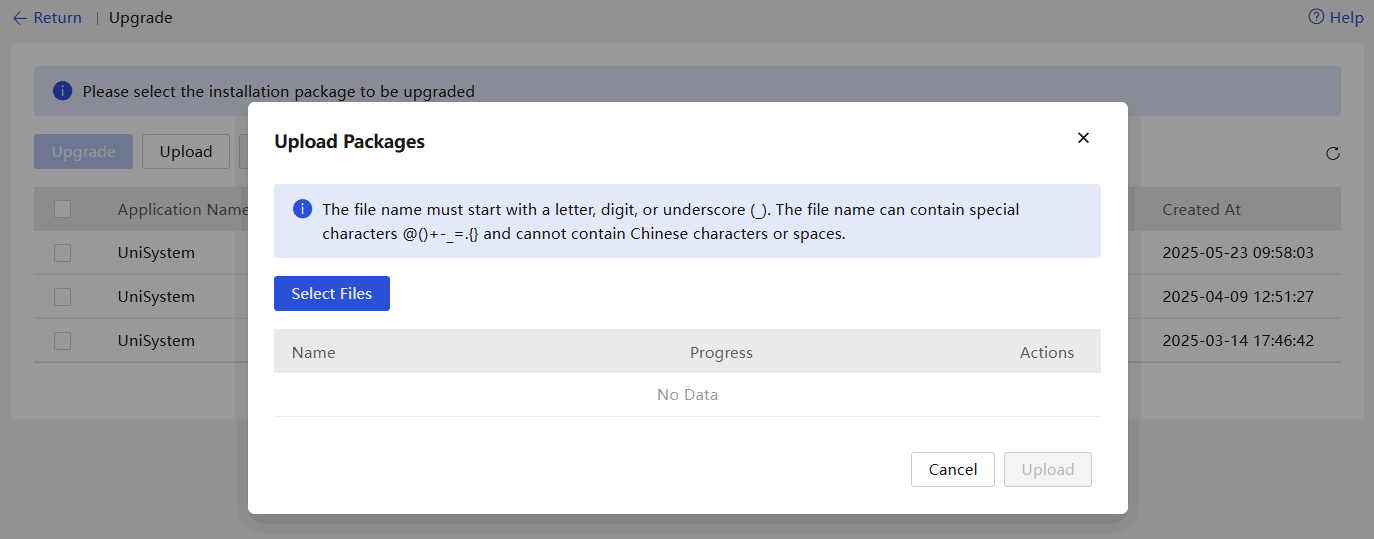Check the second UniSystem row checkbox

(62, 297)
